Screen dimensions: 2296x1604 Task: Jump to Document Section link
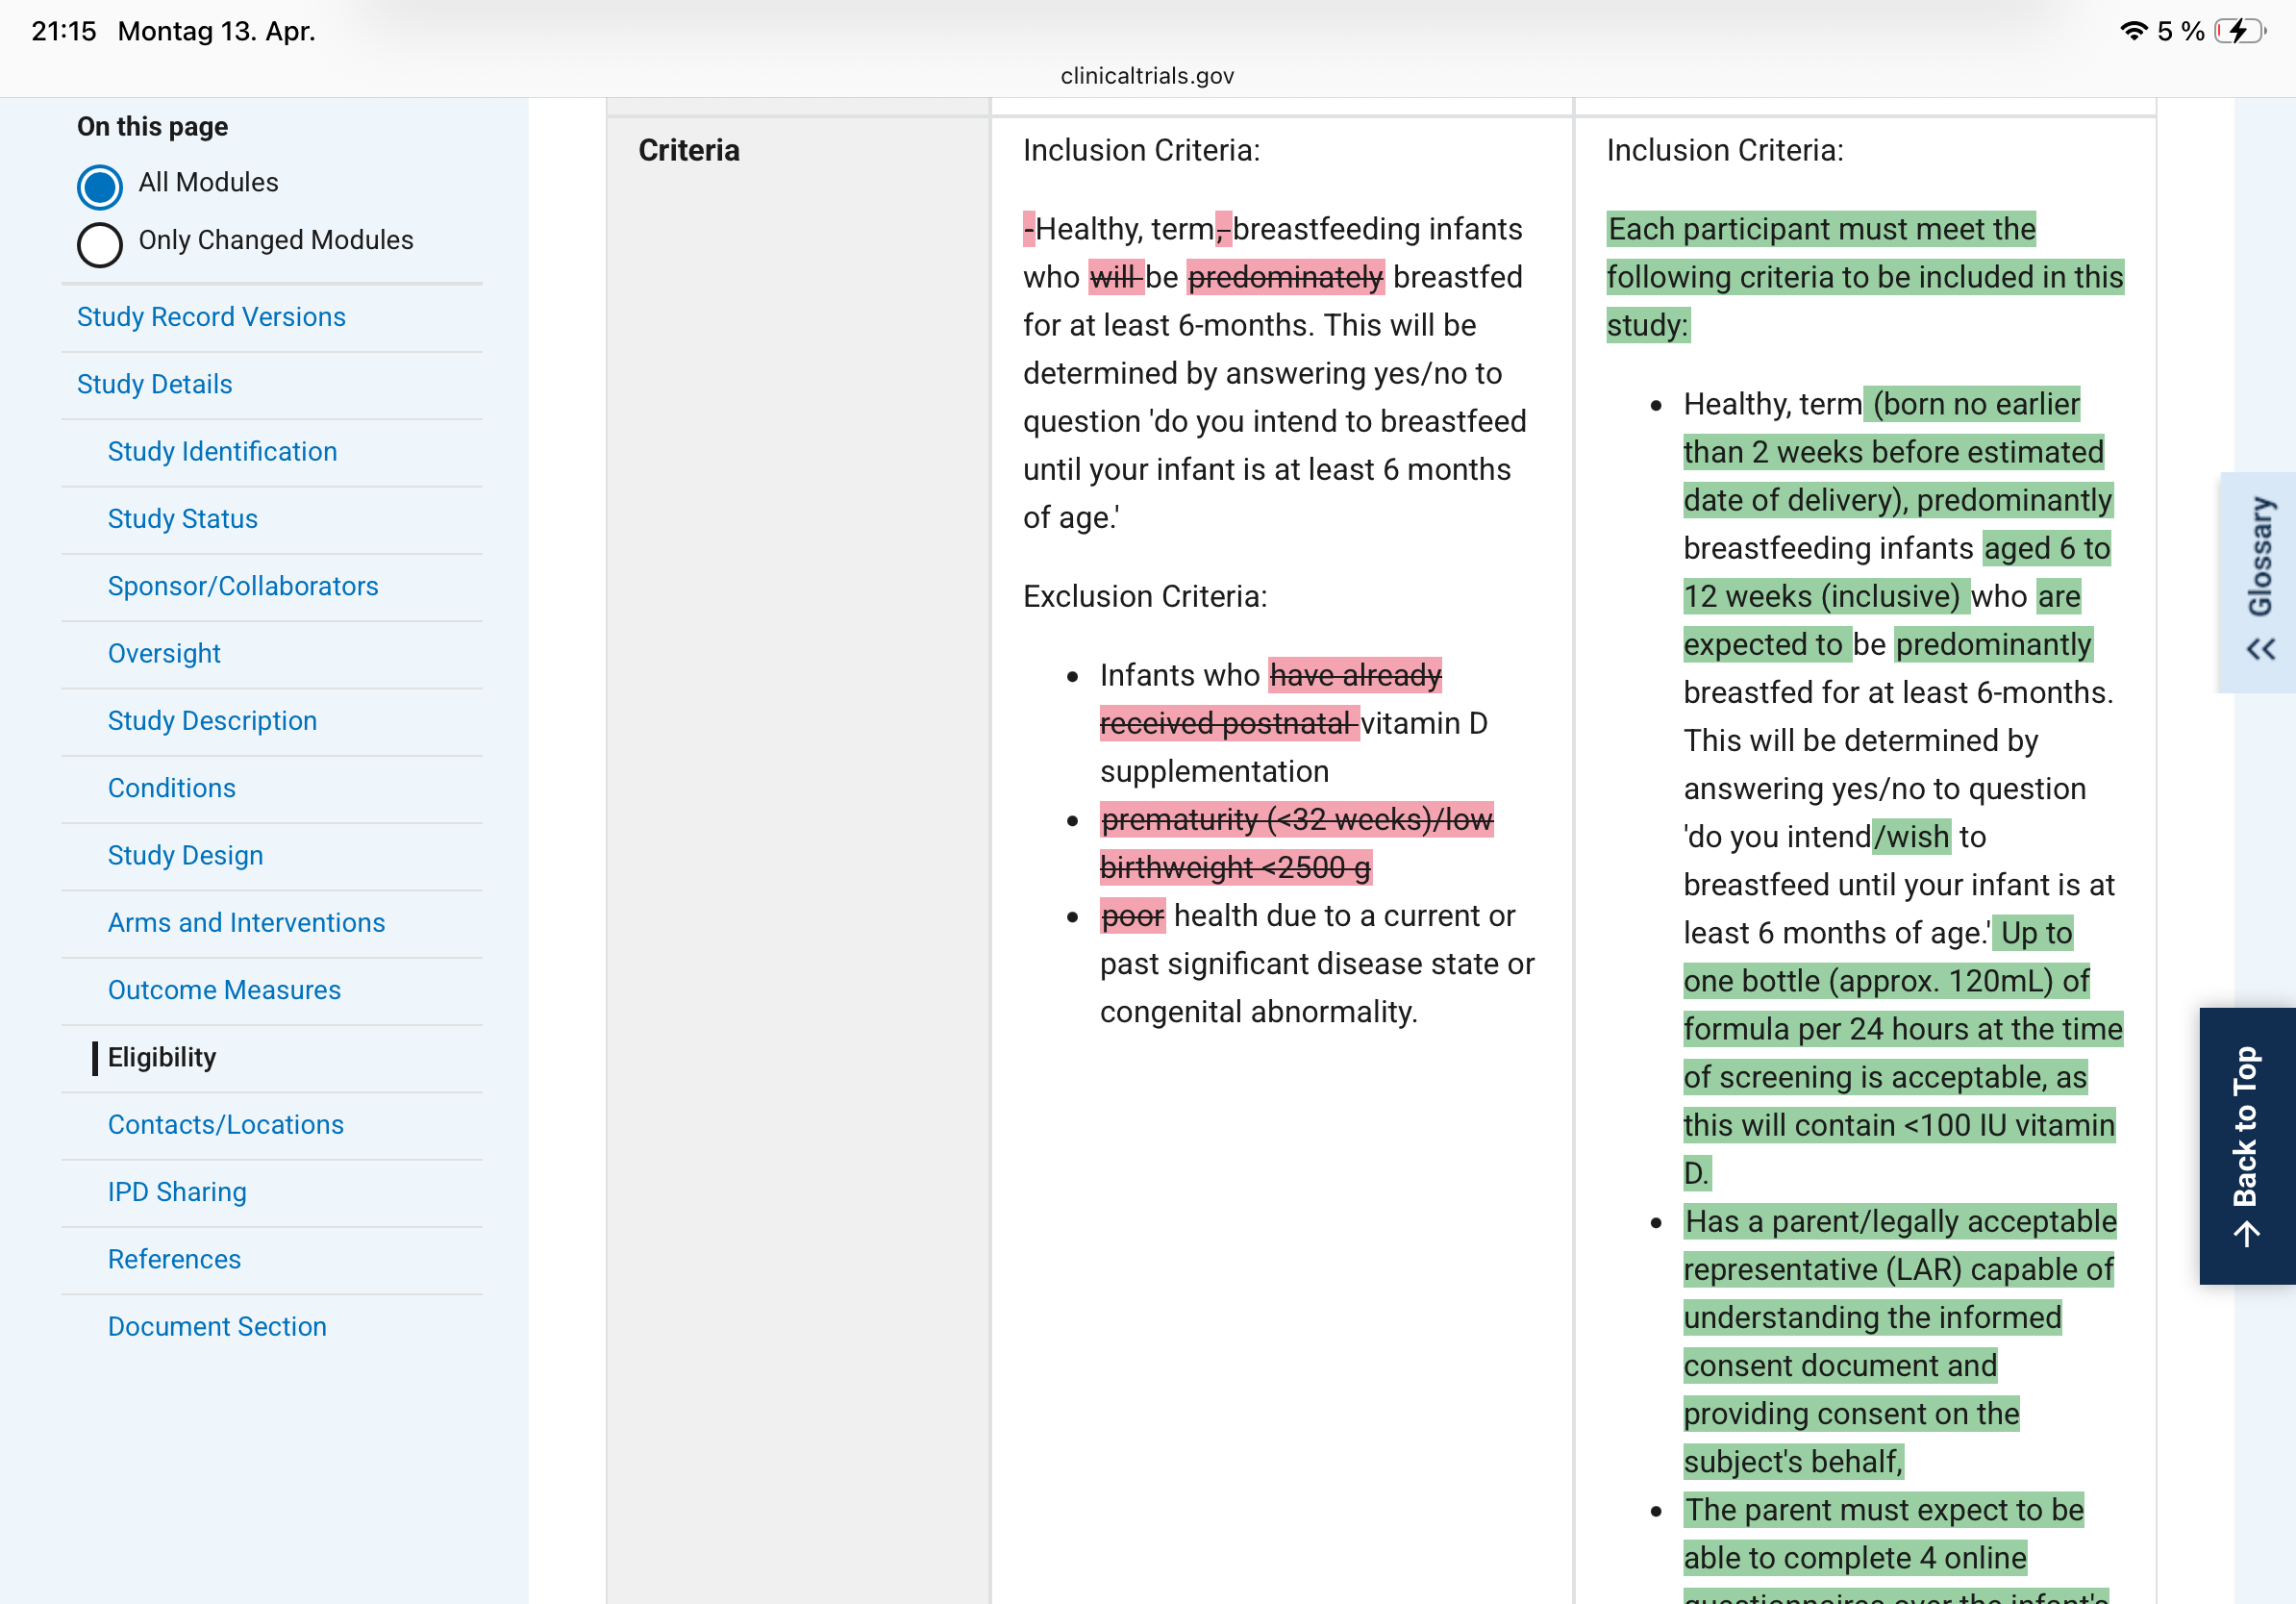[x=217, y=1326]
